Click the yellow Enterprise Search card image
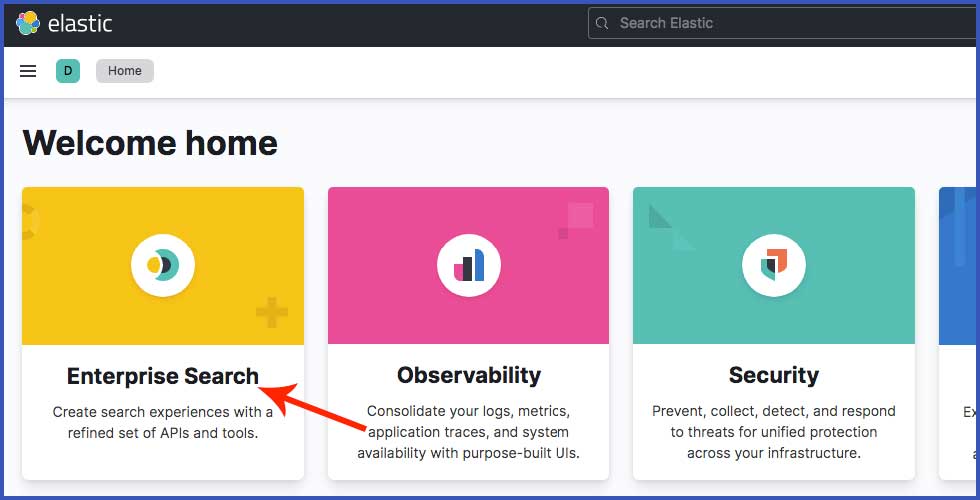The image size is (980, 500). [163, 266]
